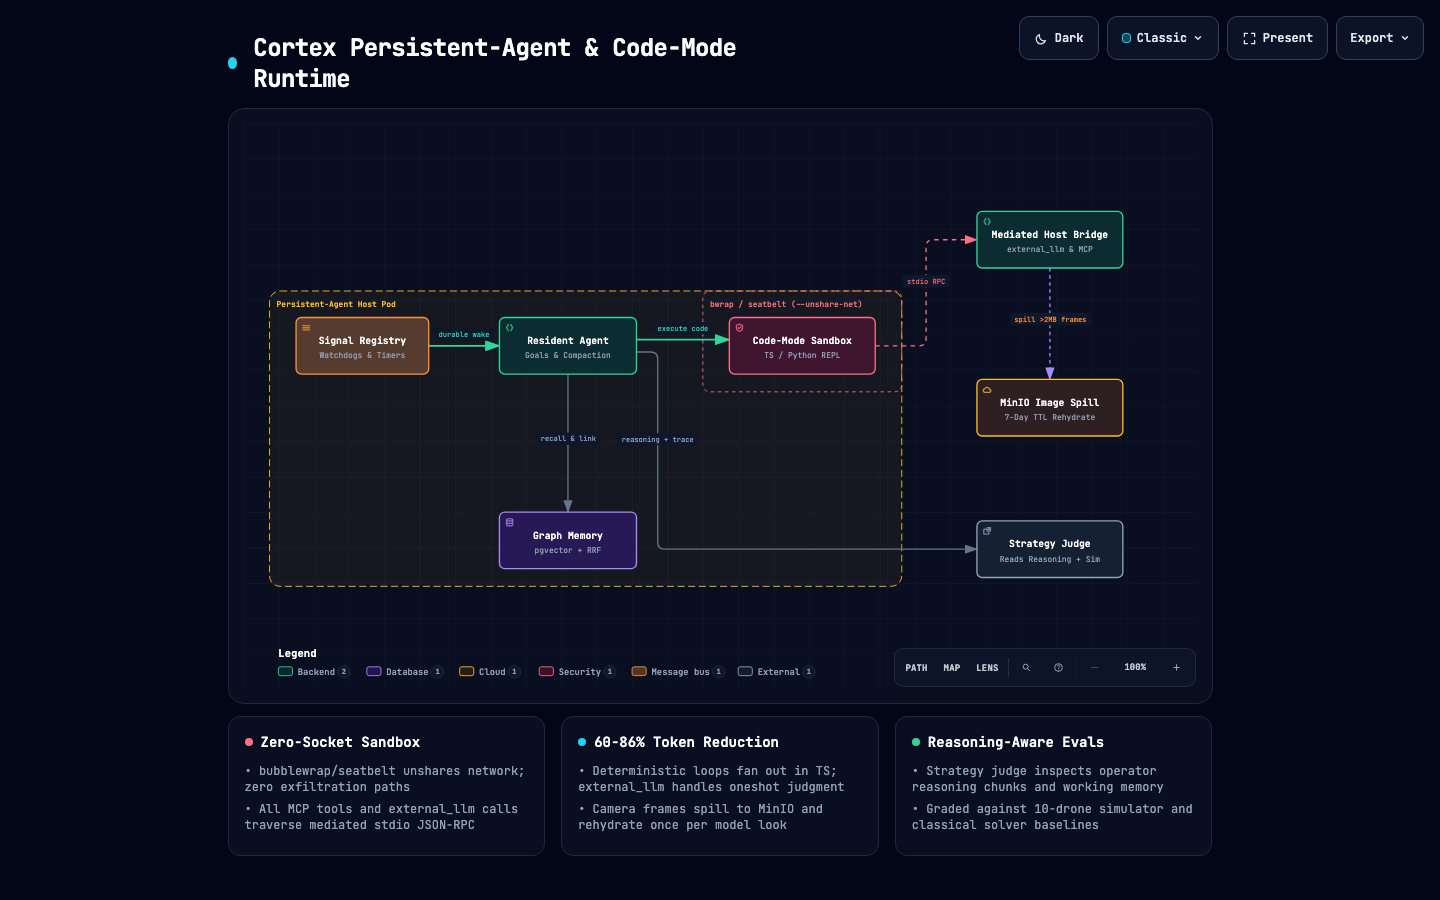Select the MAP view tab
The height and width of the screenshot is (900, 1440).
click(x=952, y=668)
